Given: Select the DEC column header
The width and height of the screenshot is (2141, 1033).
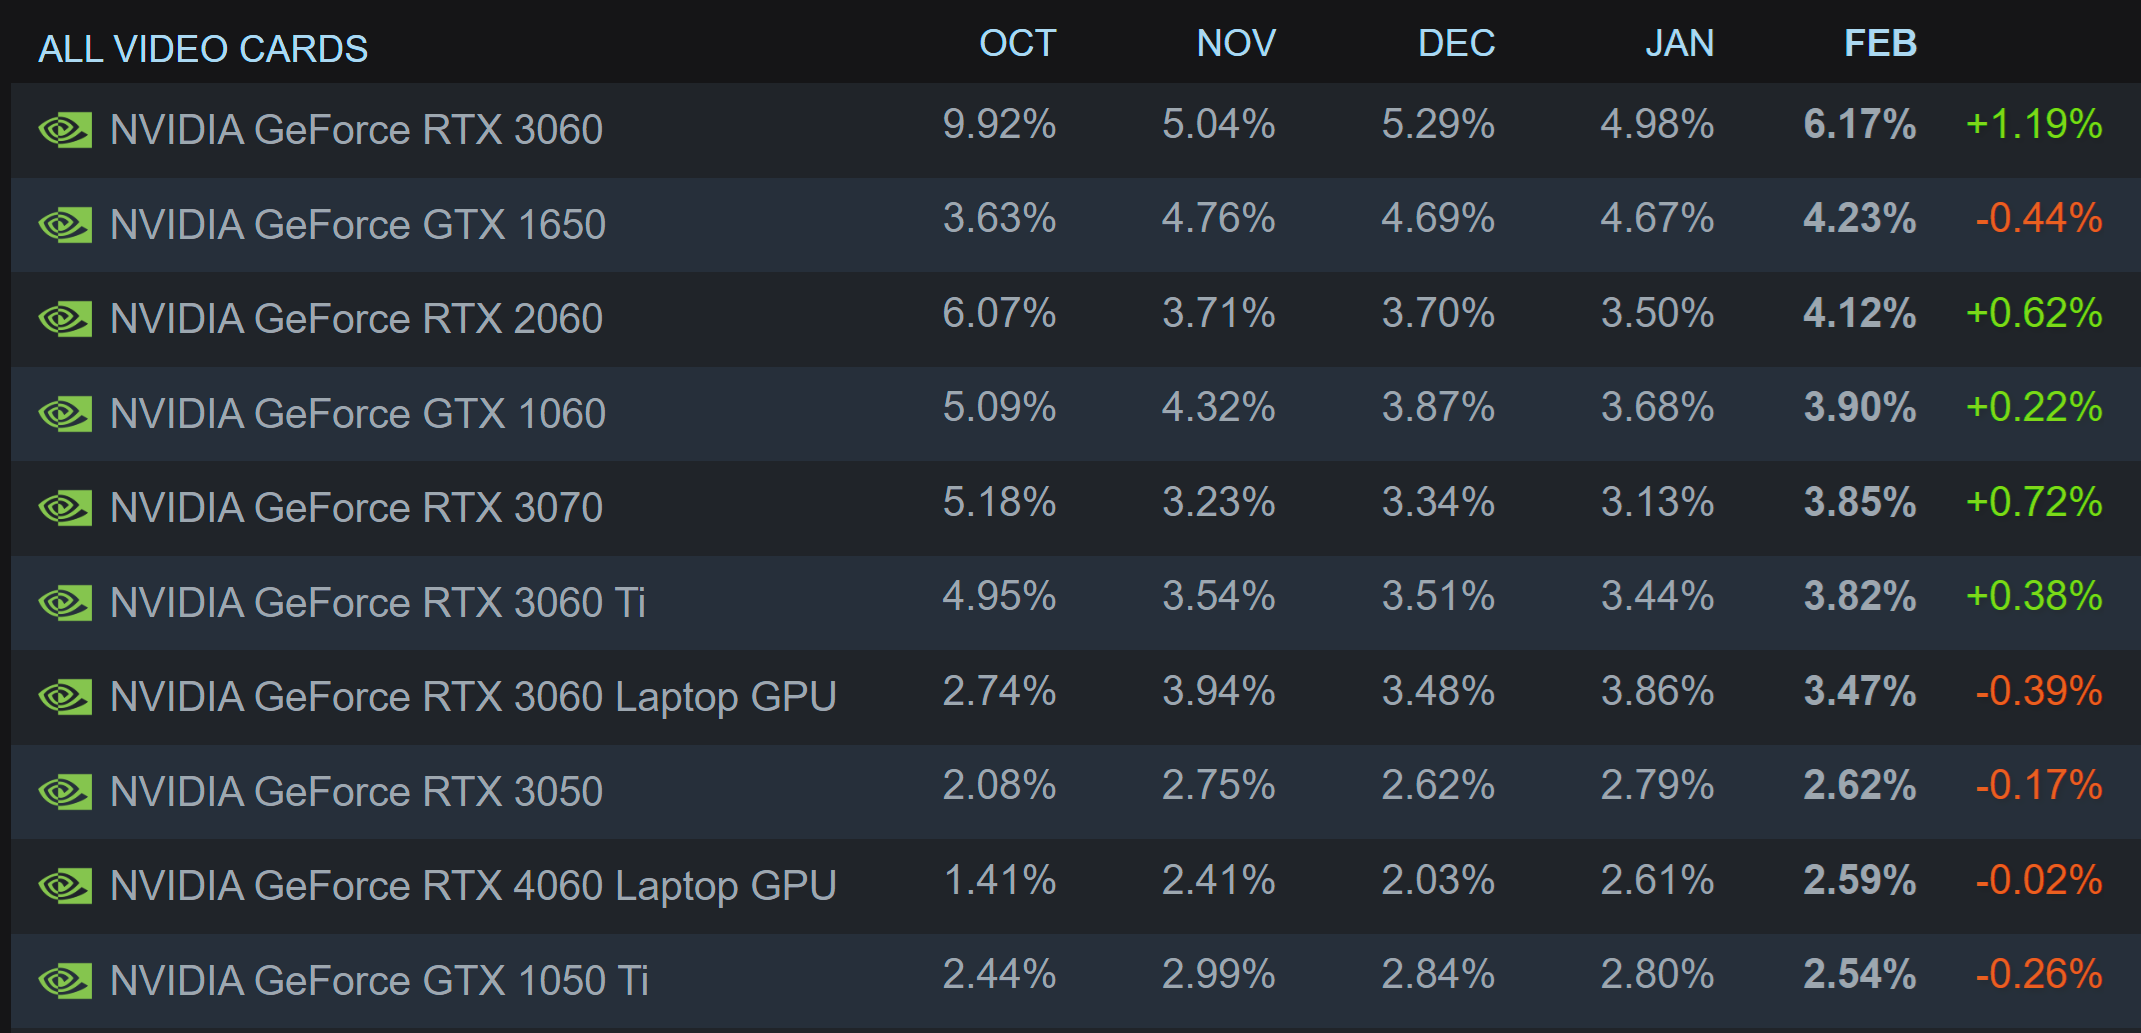Looking at the screenshot, I should [x=1456, y=44].
